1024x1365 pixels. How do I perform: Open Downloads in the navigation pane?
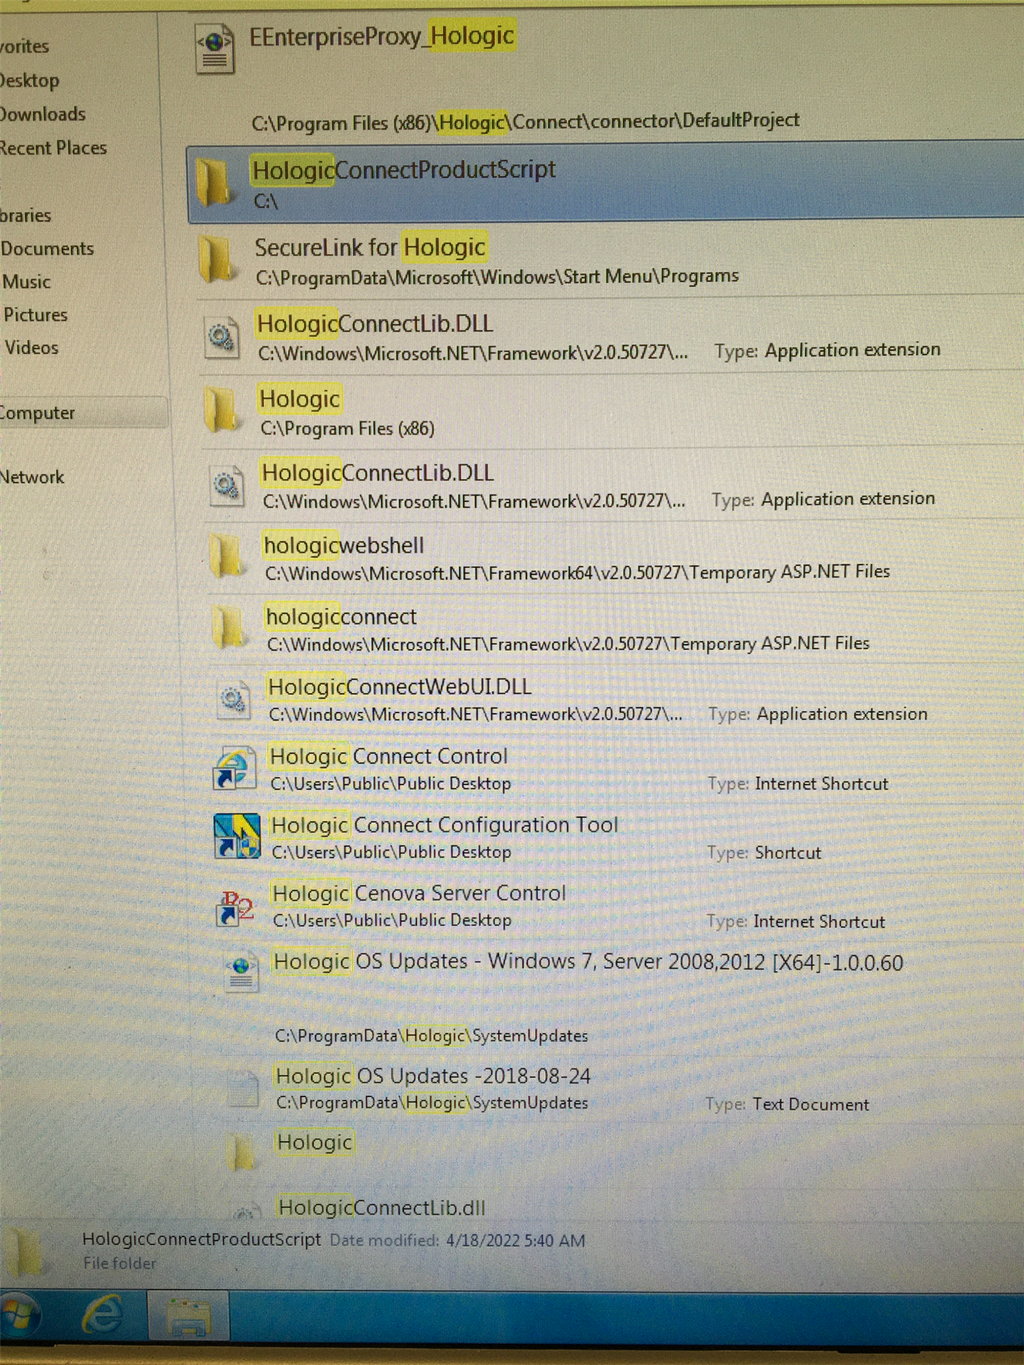tap(43, 114)
